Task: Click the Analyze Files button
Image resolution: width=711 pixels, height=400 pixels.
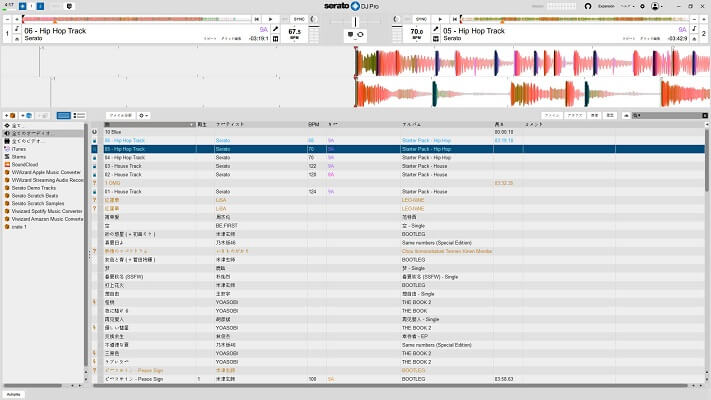Action: pyautogui.click(x=121, y=116)
